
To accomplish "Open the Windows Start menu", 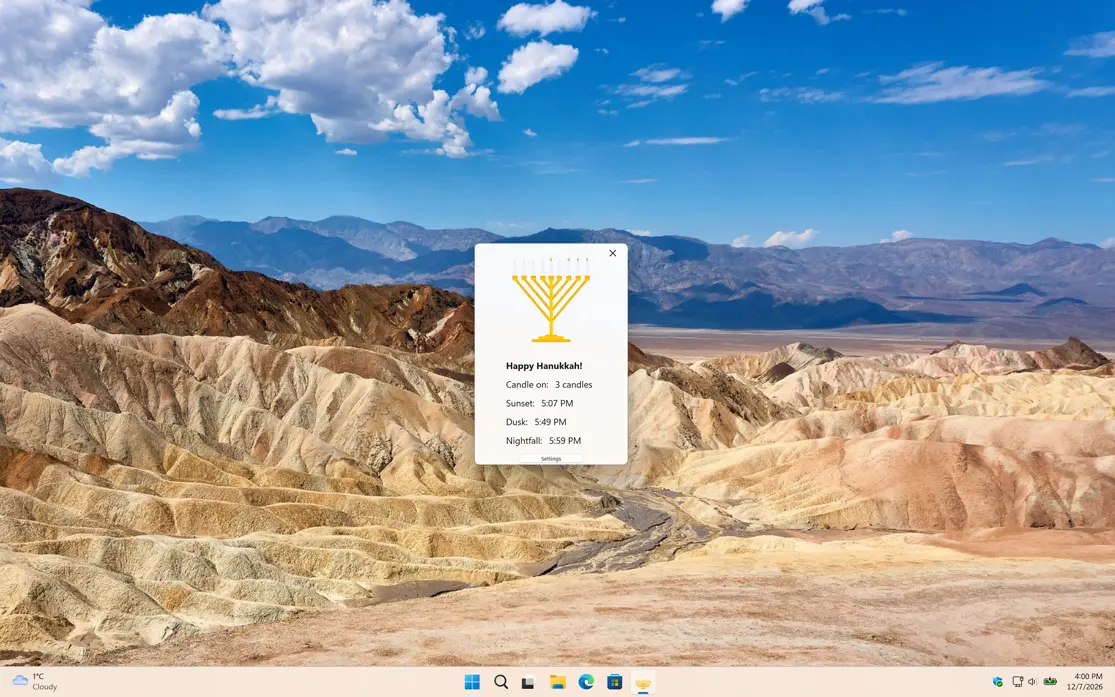I will pos(472,682).
